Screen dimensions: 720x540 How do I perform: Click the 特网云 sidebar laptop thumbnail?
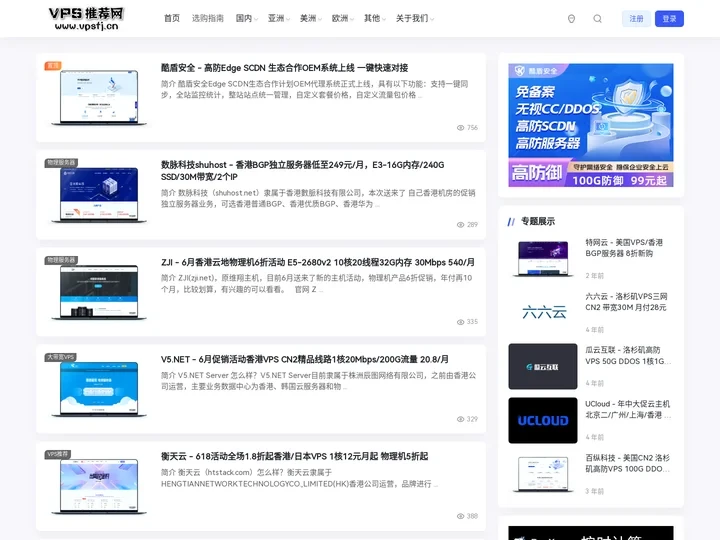(x=543, y=259)
